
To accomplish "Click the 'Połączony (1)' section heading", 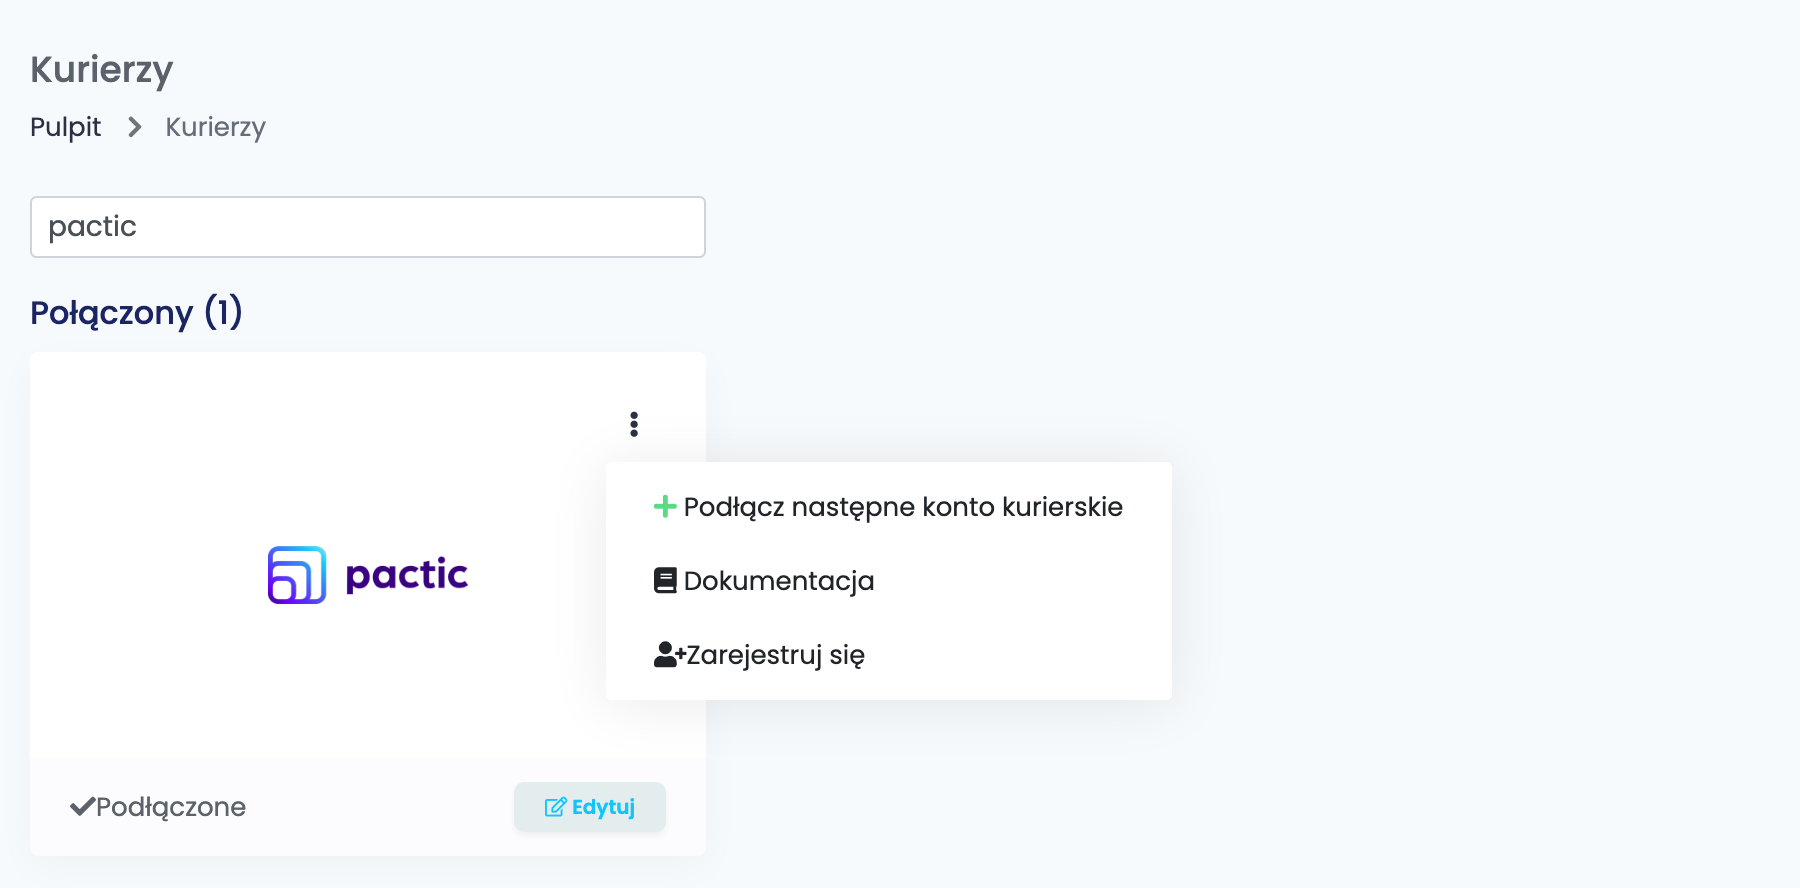I will tap(137, 313).
